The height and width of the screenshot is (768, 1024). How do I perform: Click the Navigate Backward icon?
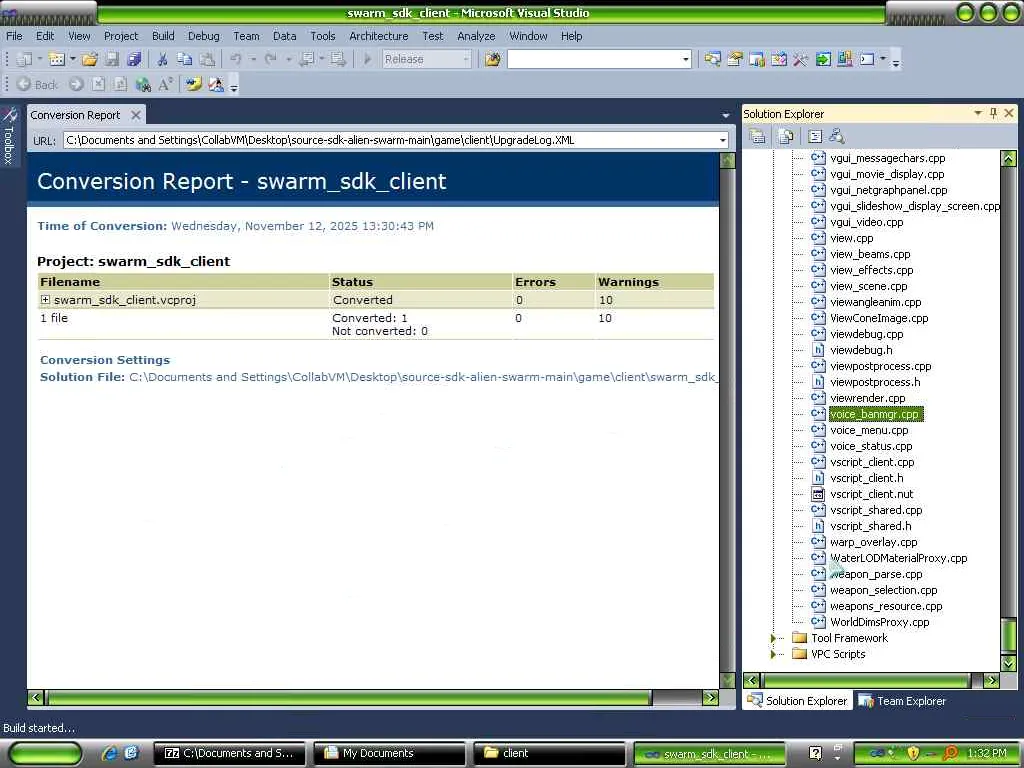306,59
